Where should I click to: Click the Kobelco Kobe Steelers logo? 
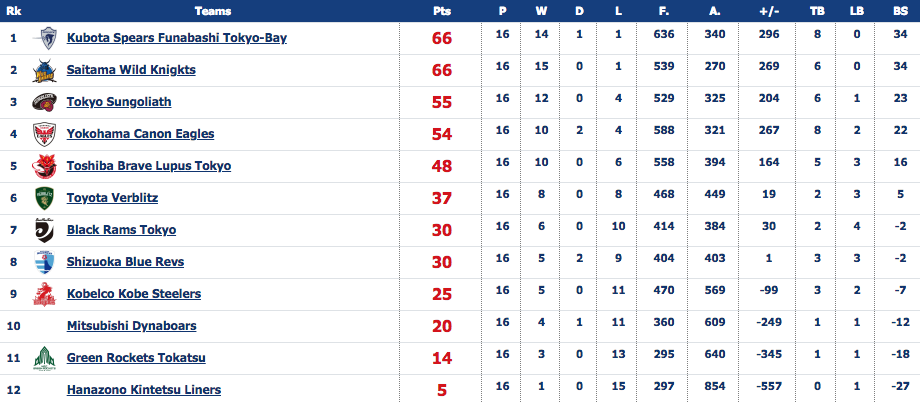coord(45,294)
